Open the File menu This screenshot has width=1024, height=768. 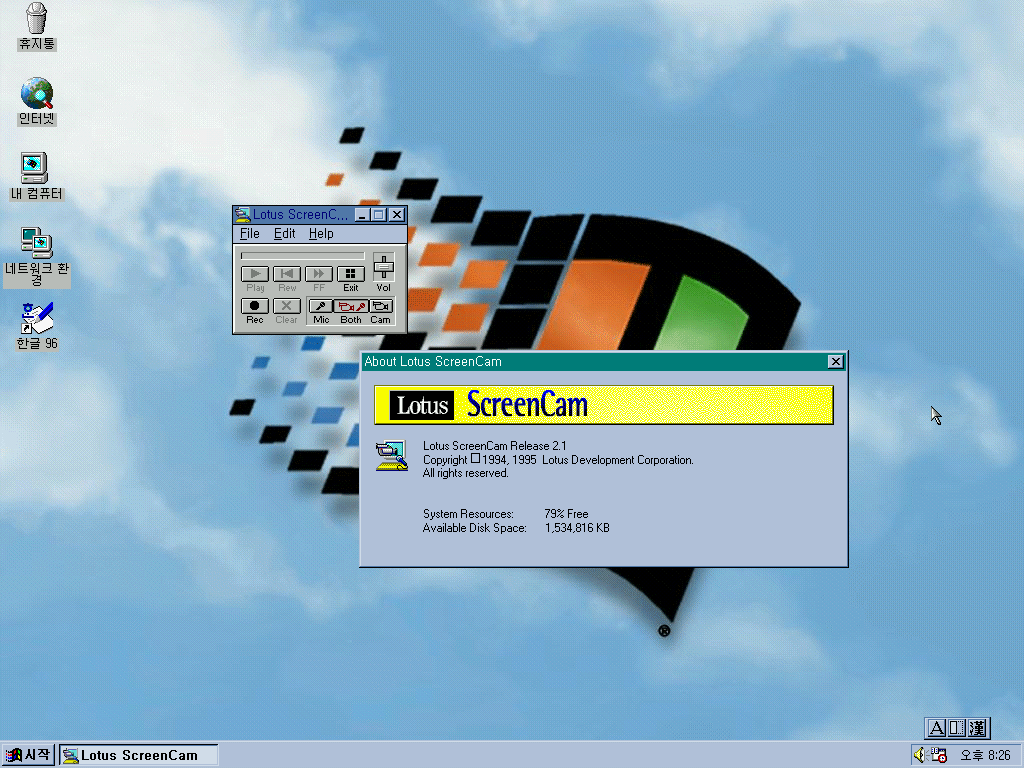tap(249, 234)
